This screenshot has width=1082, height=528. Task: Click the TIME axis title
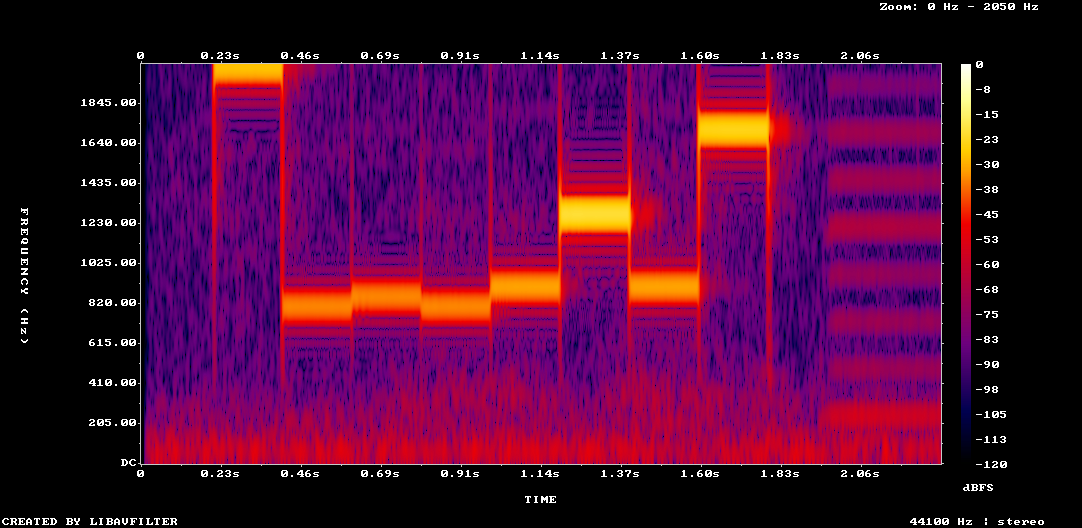pos(540,499)
